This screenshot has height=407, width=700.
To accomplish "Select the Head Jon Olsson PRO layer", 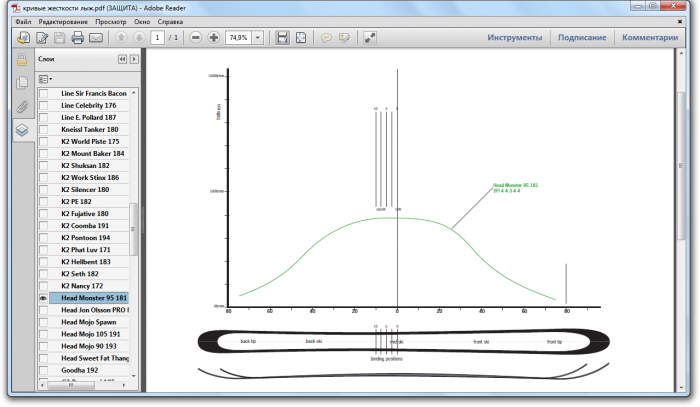I will 95,310.
